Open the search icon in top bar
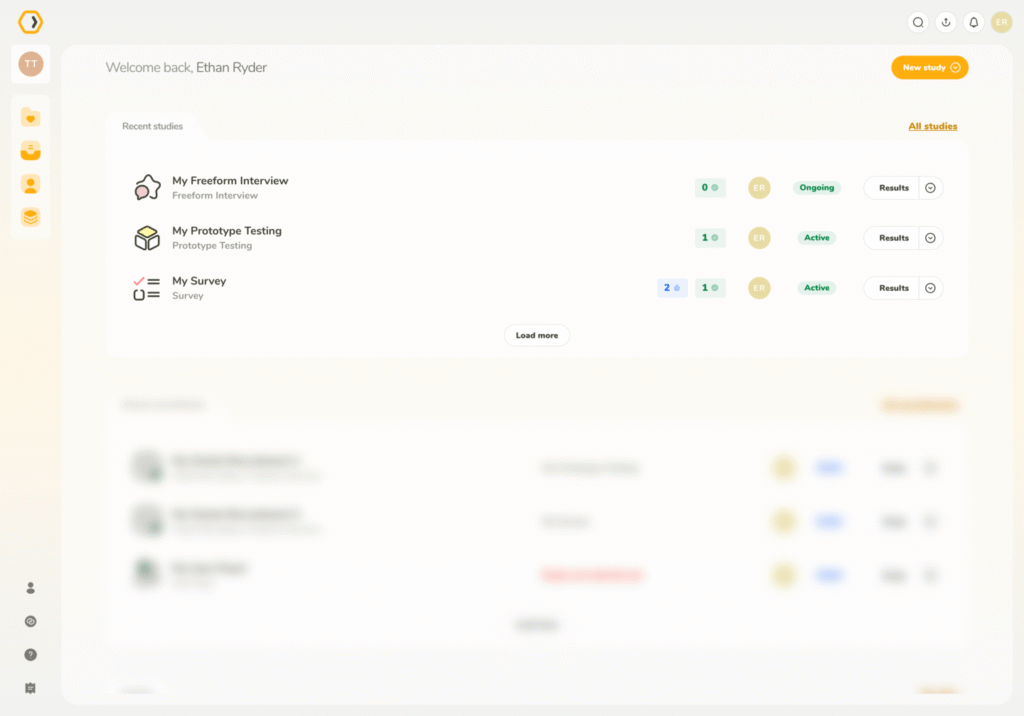1024x716 pixels. click(917, 22)
